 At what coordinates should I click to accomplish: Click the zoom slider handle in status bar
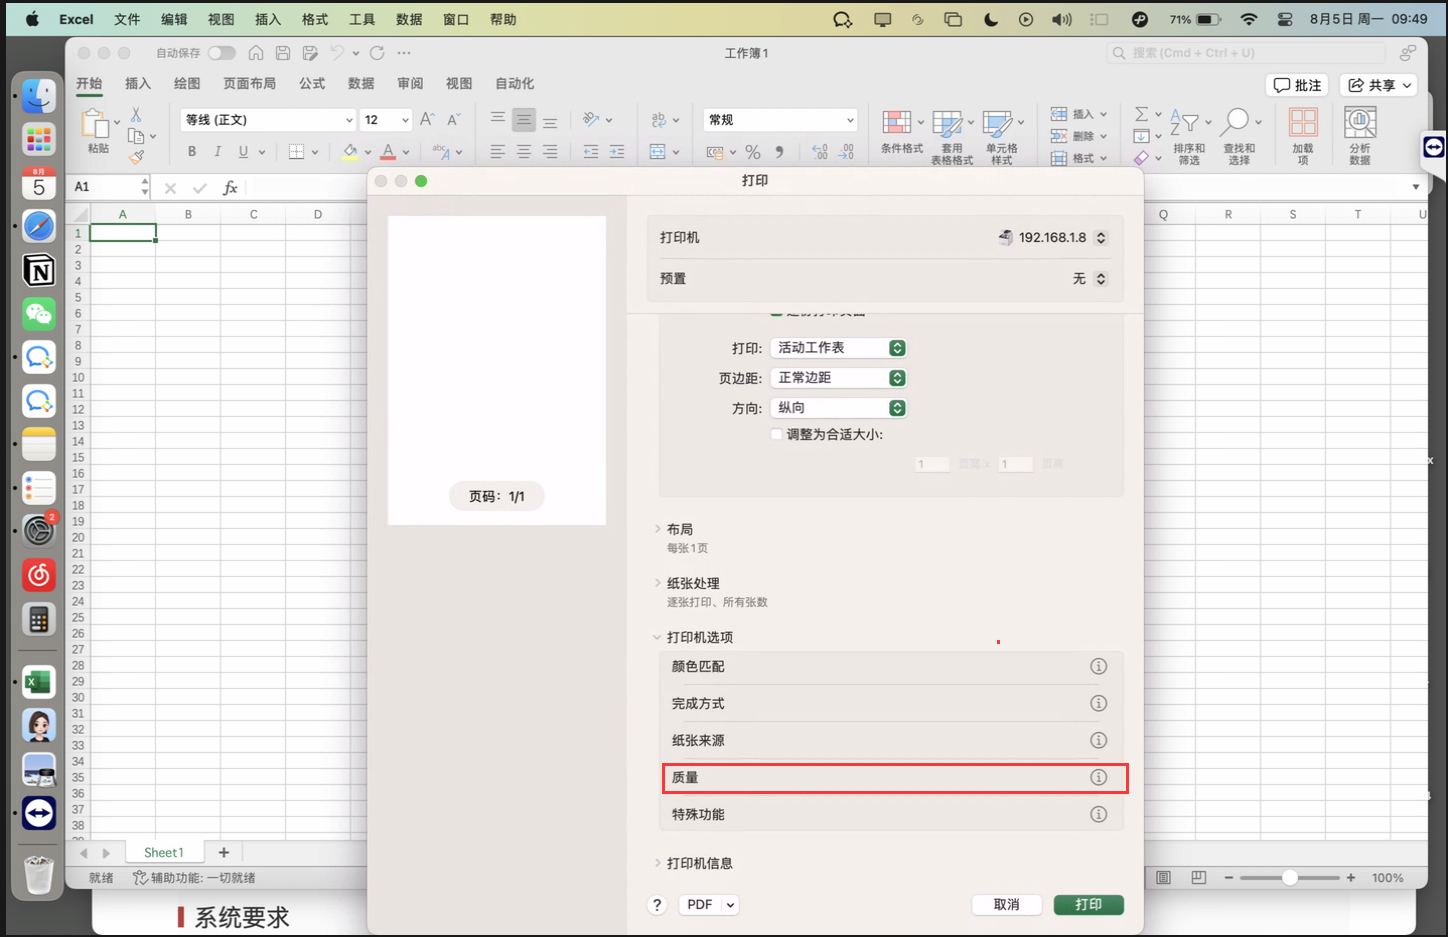pos(1290,878)
